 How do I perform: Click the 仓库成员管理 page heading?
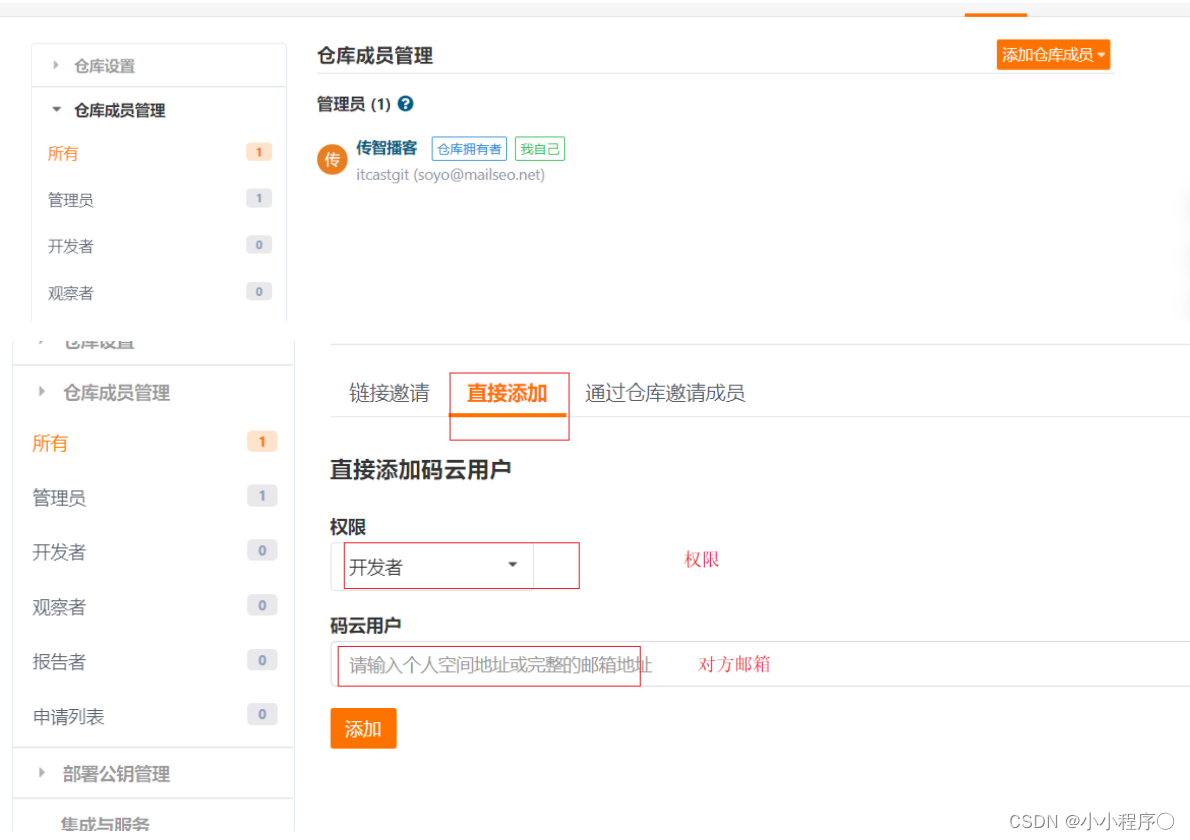click(375, 55)
